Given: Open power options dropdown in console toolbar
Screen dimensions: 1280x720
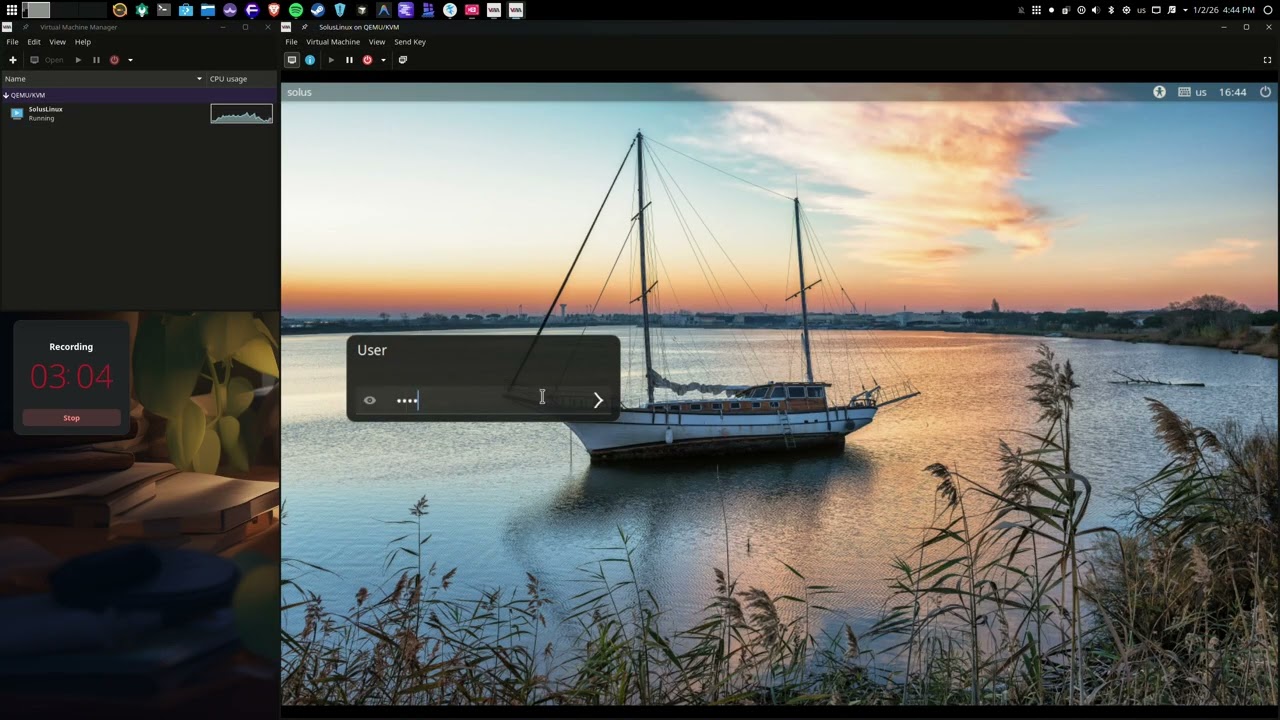Looking at the screenshot, I should click(x=383, y=60).
